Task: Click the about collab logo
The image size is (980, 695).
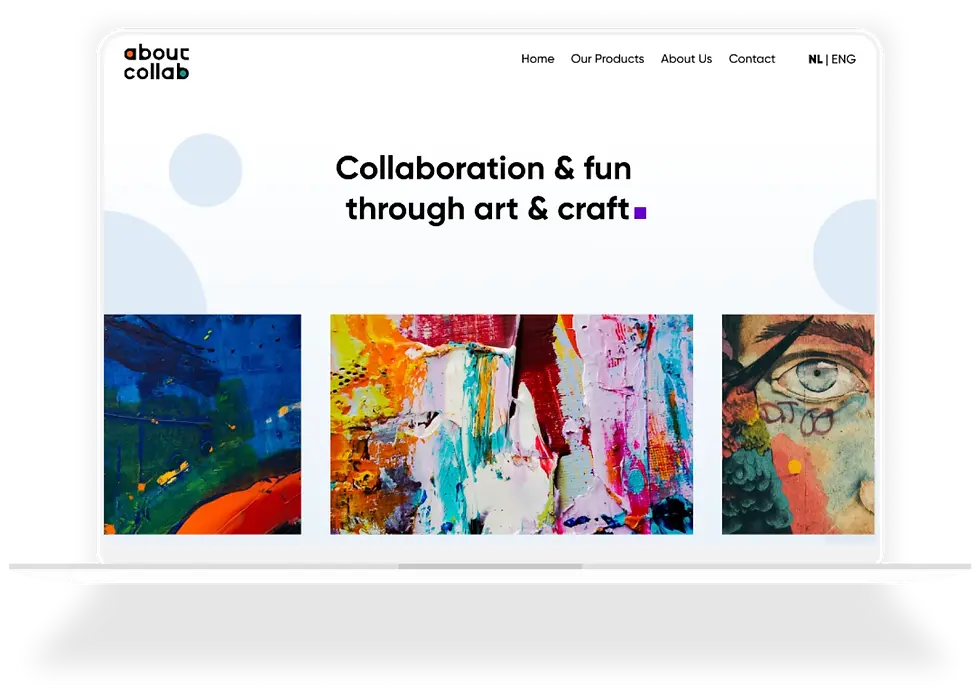Action: tap(156, 62)
